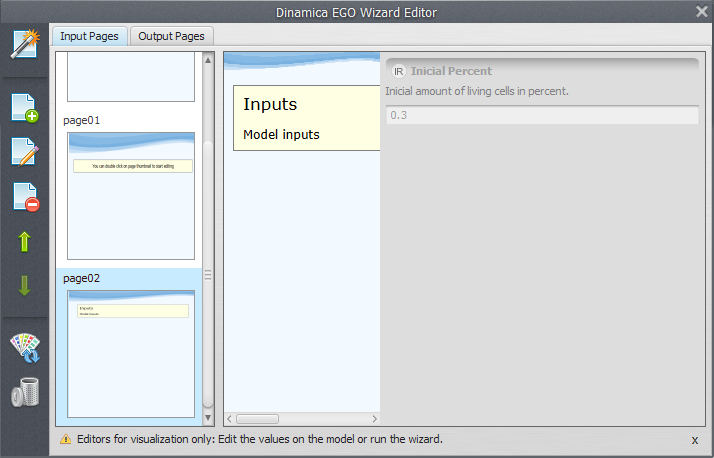This screenshot has height=458, width=714.
Task: Move selected page up
Action: point(24,241)
